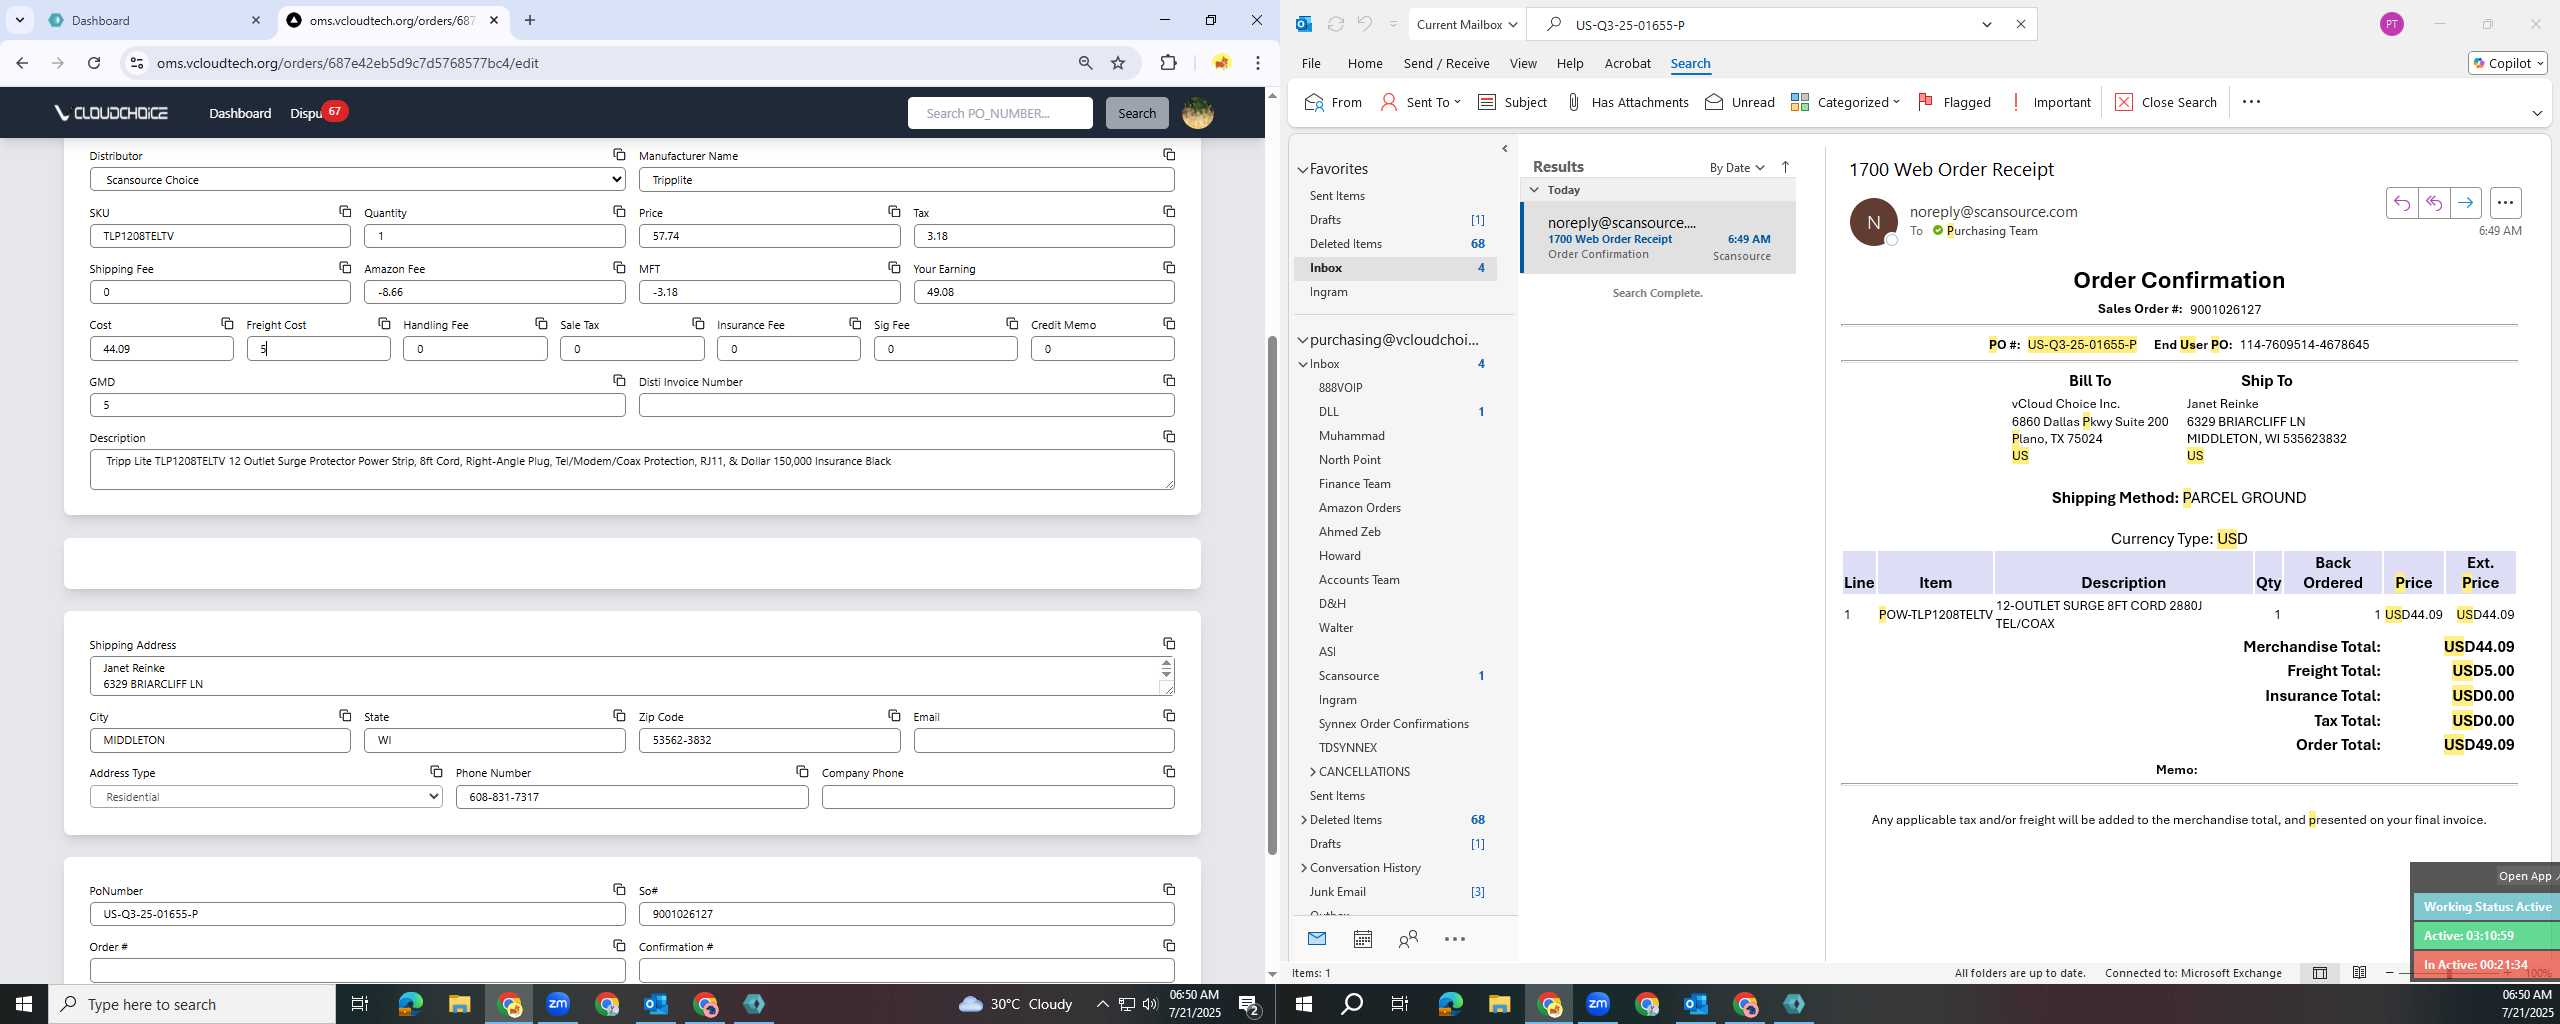This screenshot has width=2560, height=1024.
Task: Copy the Distributor field value
Action: click(x=619, y=155)
